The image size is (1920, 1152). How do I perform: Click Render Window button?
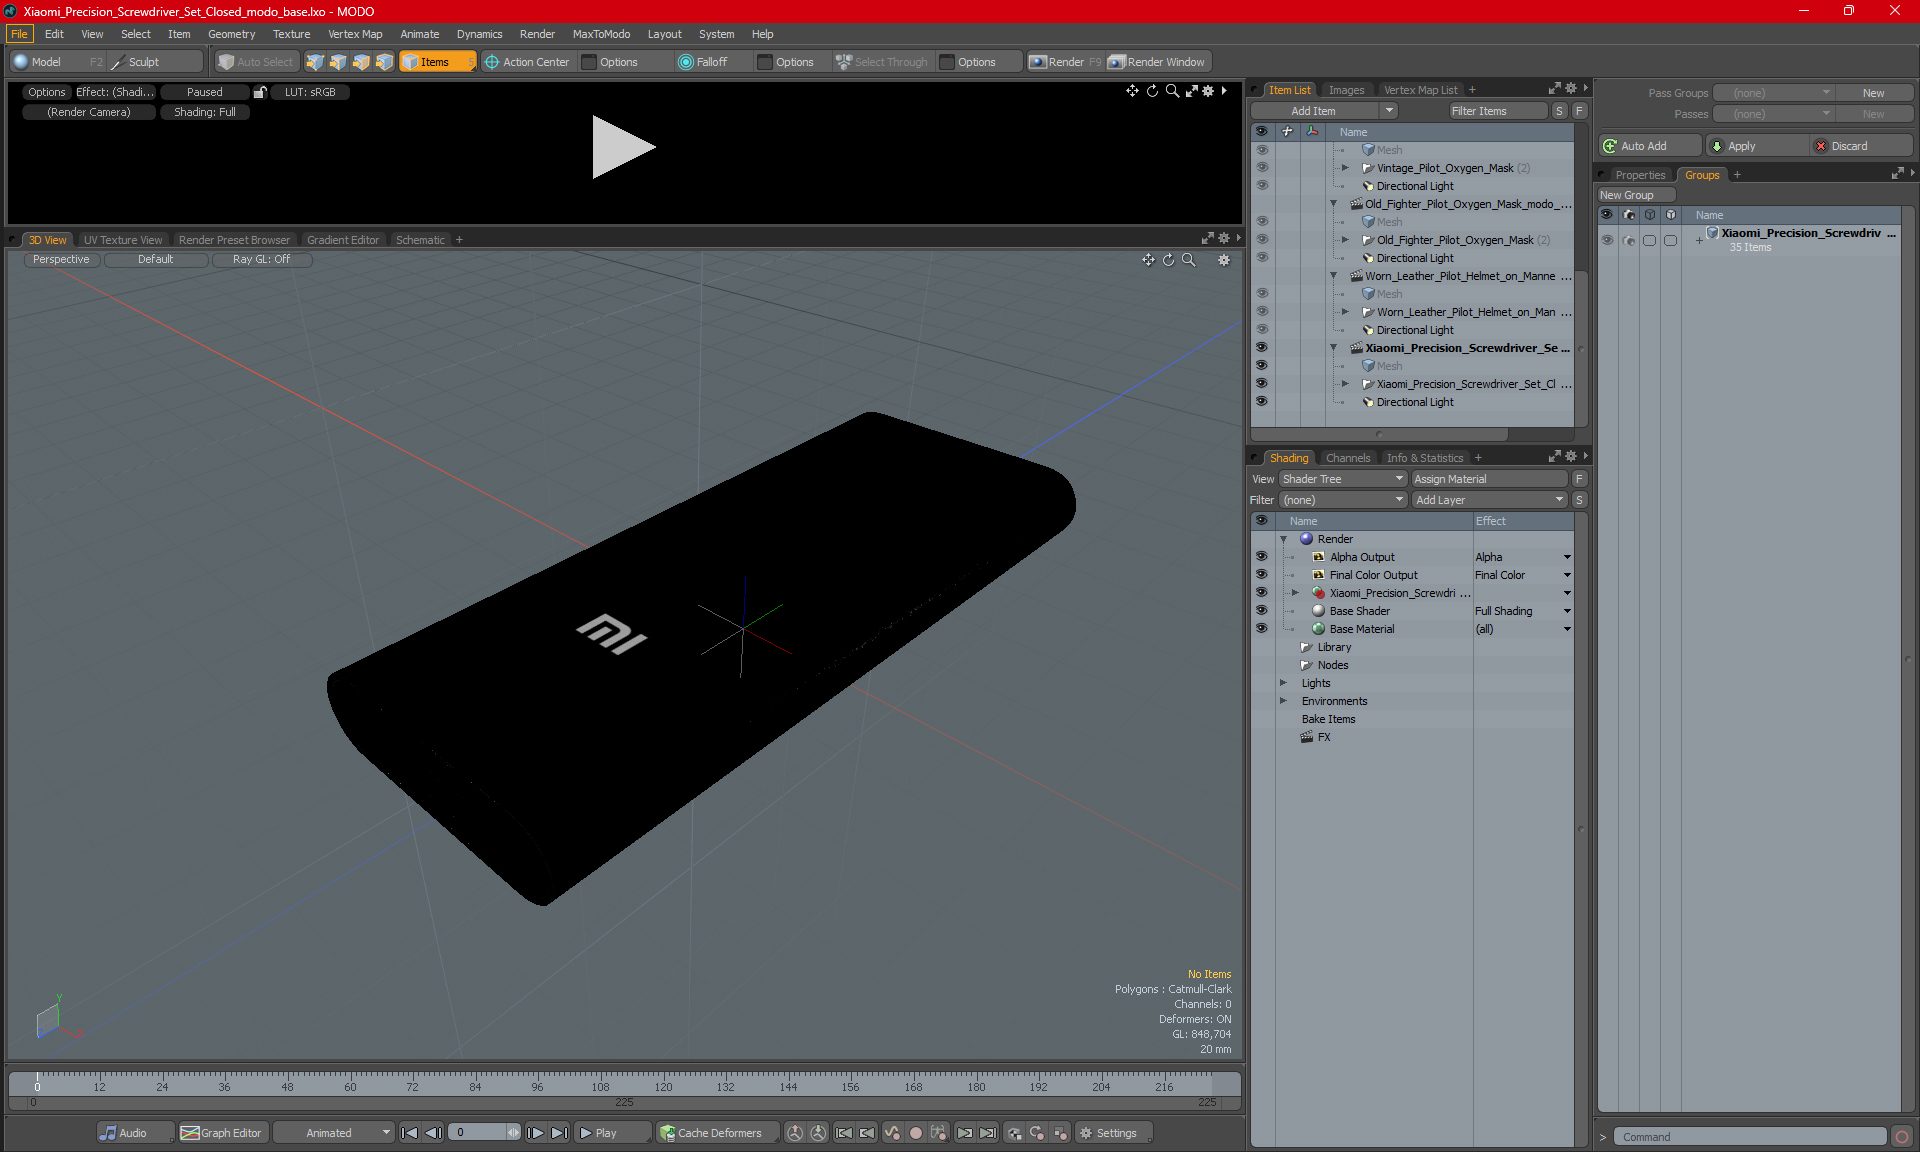coord(1157,62)
